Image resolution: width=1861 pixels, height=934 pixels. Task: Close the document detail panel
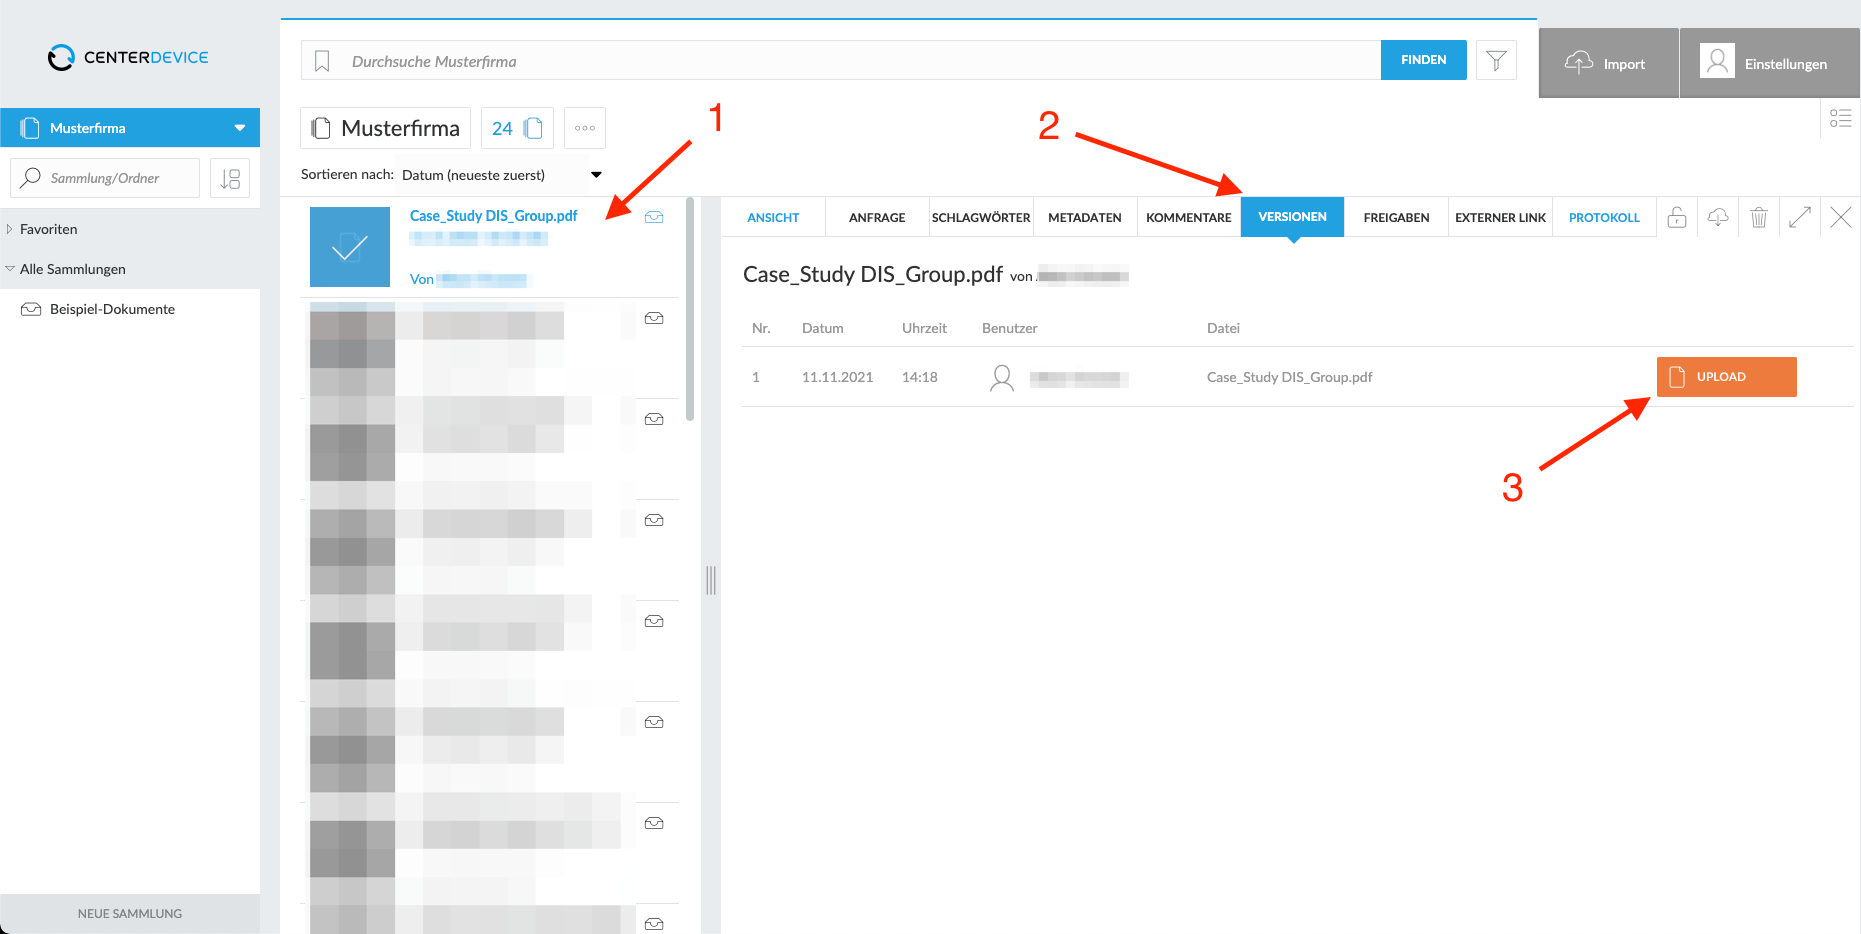1841,217
